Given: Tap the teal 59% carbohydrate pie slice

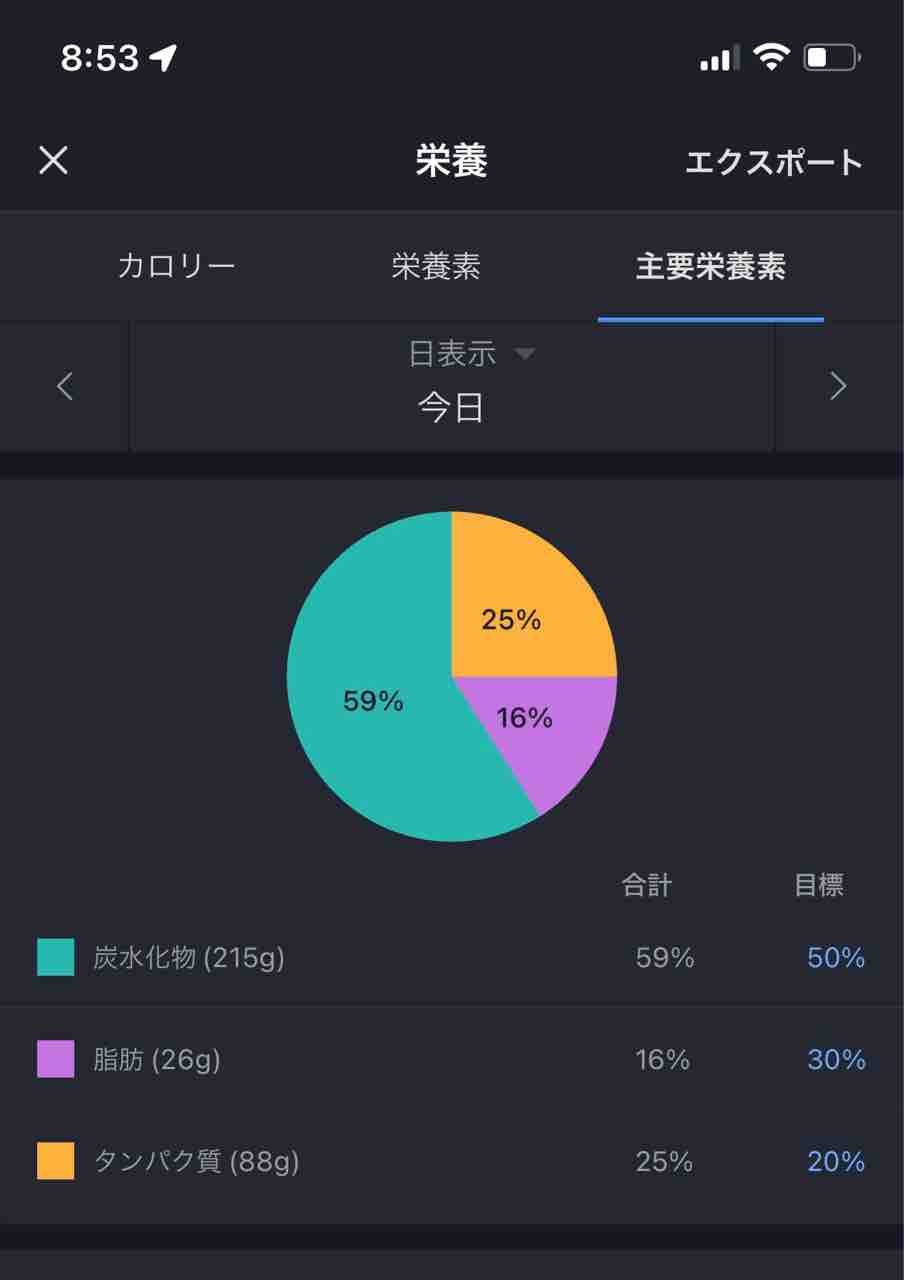Looking at the screenshot, I should (x=372, y=702).
